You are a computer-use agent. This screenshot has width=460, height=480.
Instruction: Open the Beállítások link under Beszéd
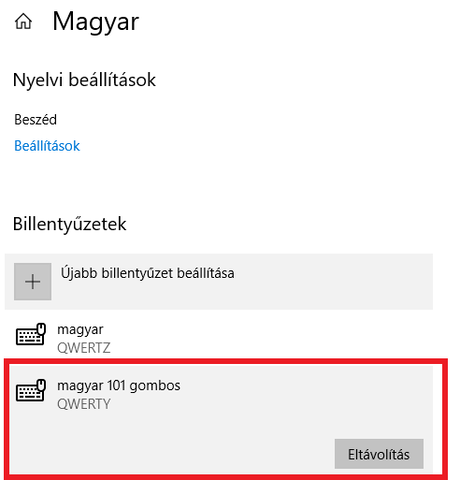tap(47, 146)
